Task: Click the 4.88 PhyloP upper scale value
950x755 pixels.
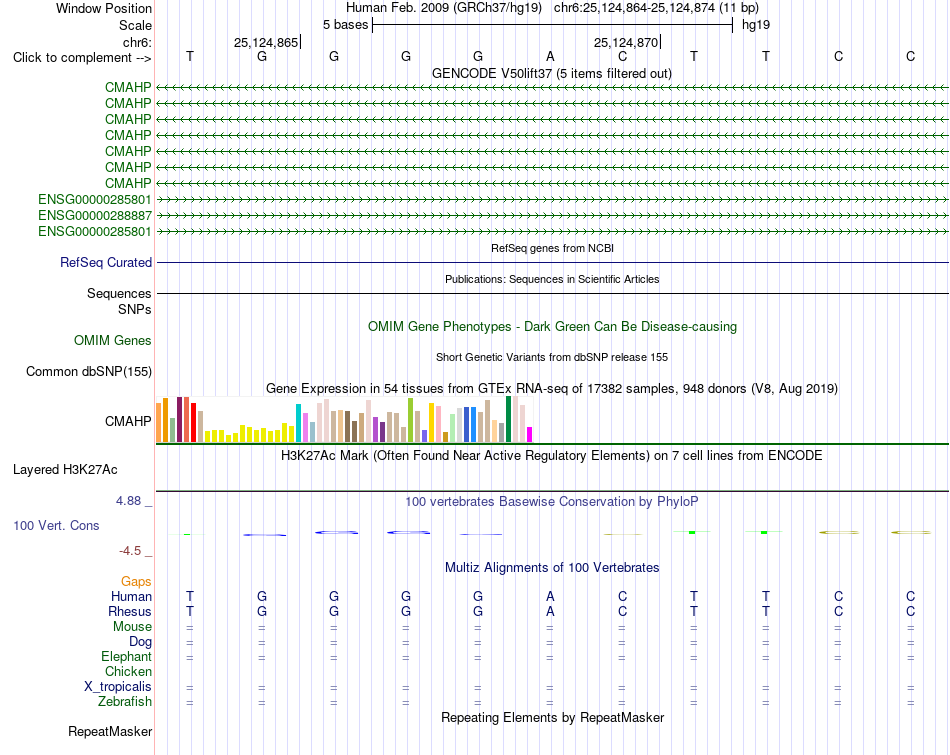Action: 128,501
